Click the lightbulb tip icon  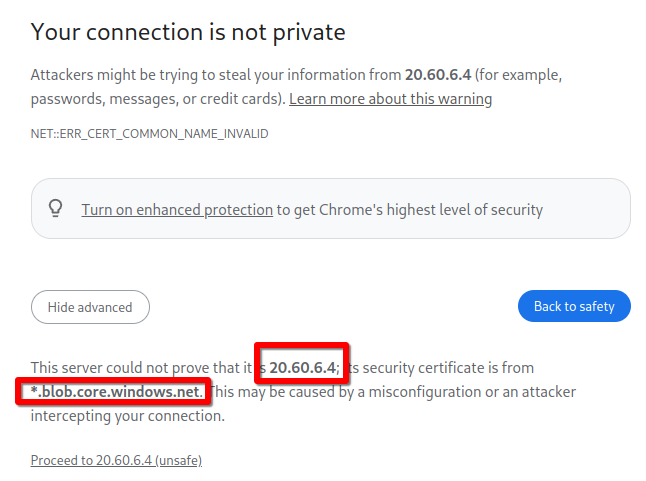click(56, 208)
